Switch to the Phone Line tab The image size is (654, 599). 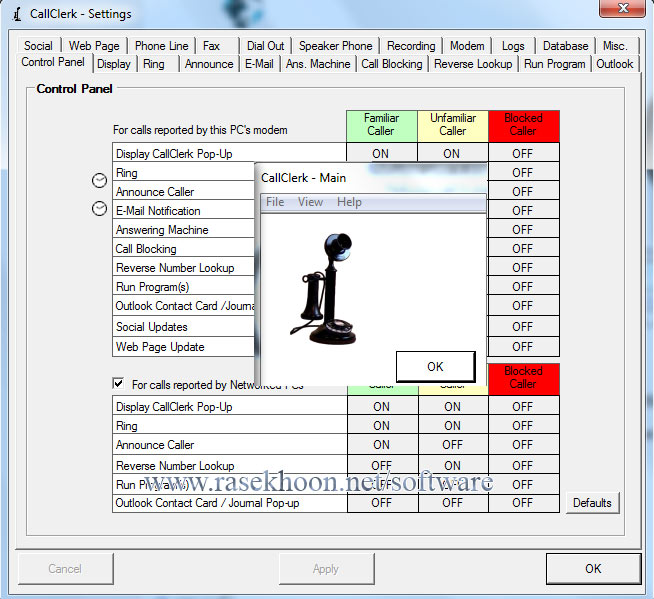pos(161,45)
